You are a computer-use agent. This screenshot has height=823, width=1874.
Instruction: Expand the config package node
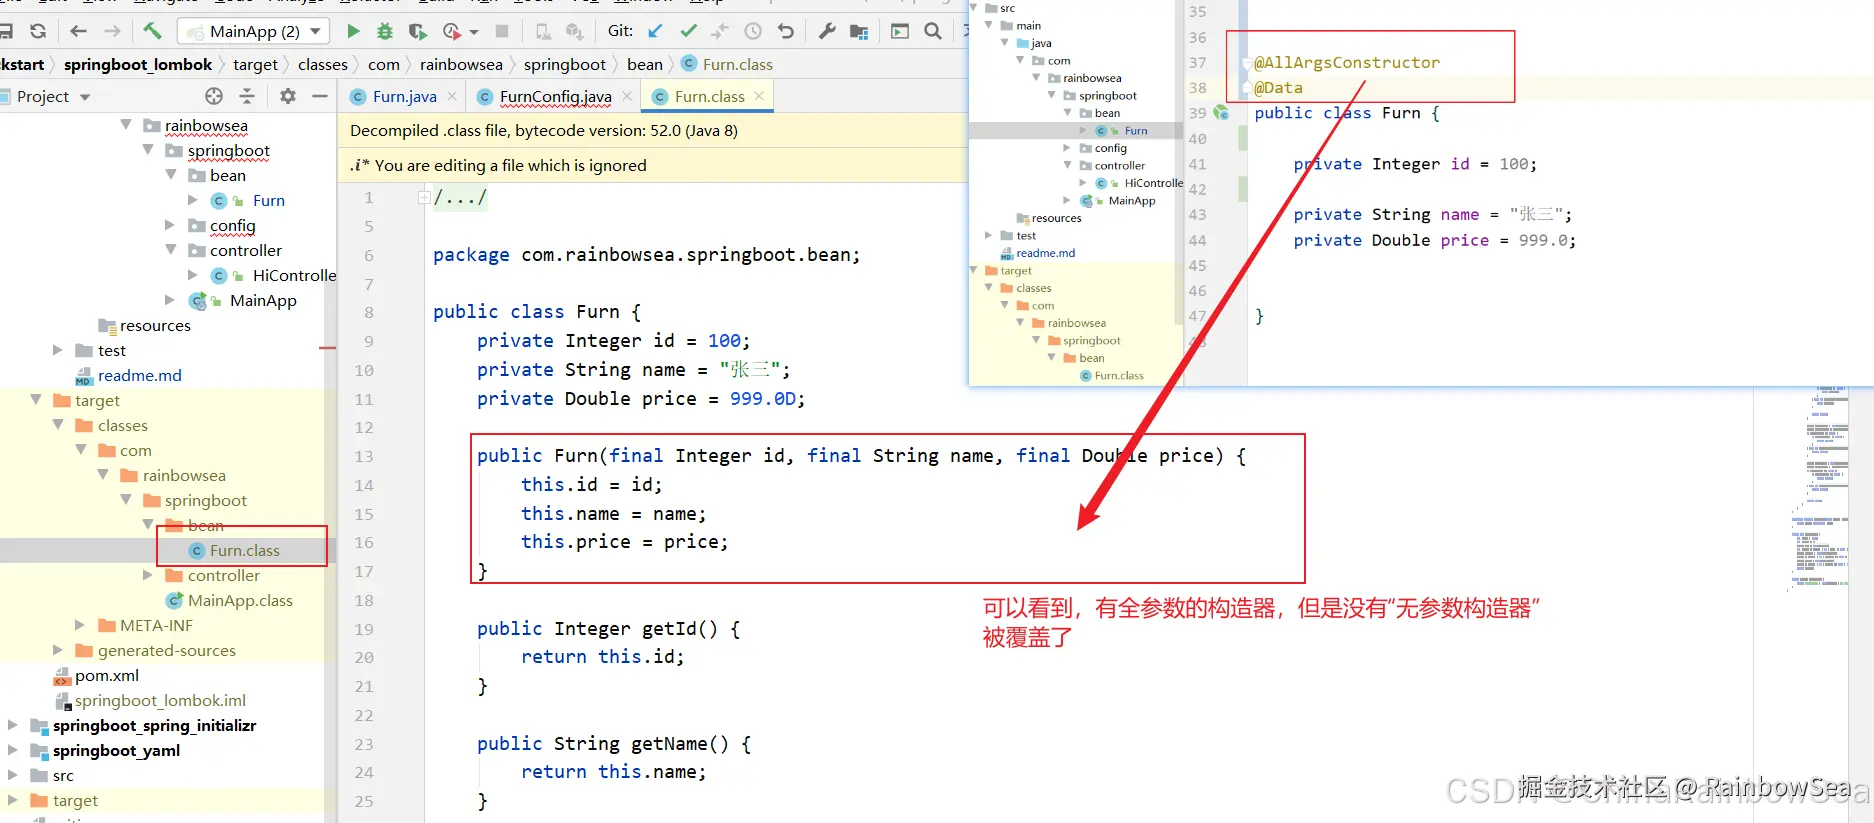tap(171, 225)
